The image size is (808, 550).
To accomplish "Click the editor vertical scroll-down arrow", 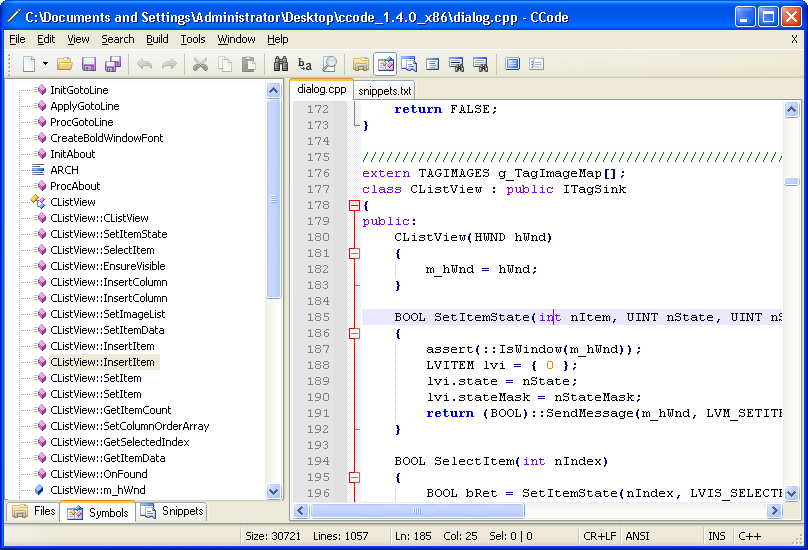I will (x=792, y=493).
